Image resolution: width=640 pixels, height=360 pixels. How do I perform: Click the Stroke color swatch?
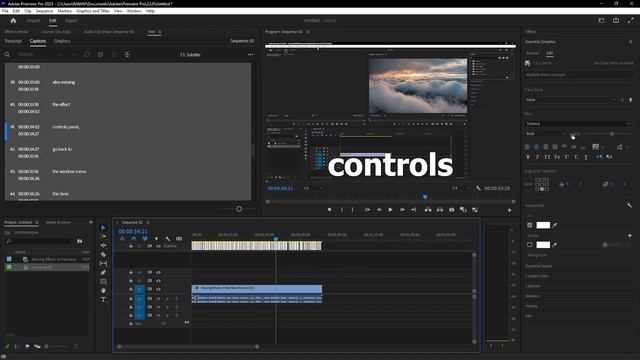coord(543,244)
